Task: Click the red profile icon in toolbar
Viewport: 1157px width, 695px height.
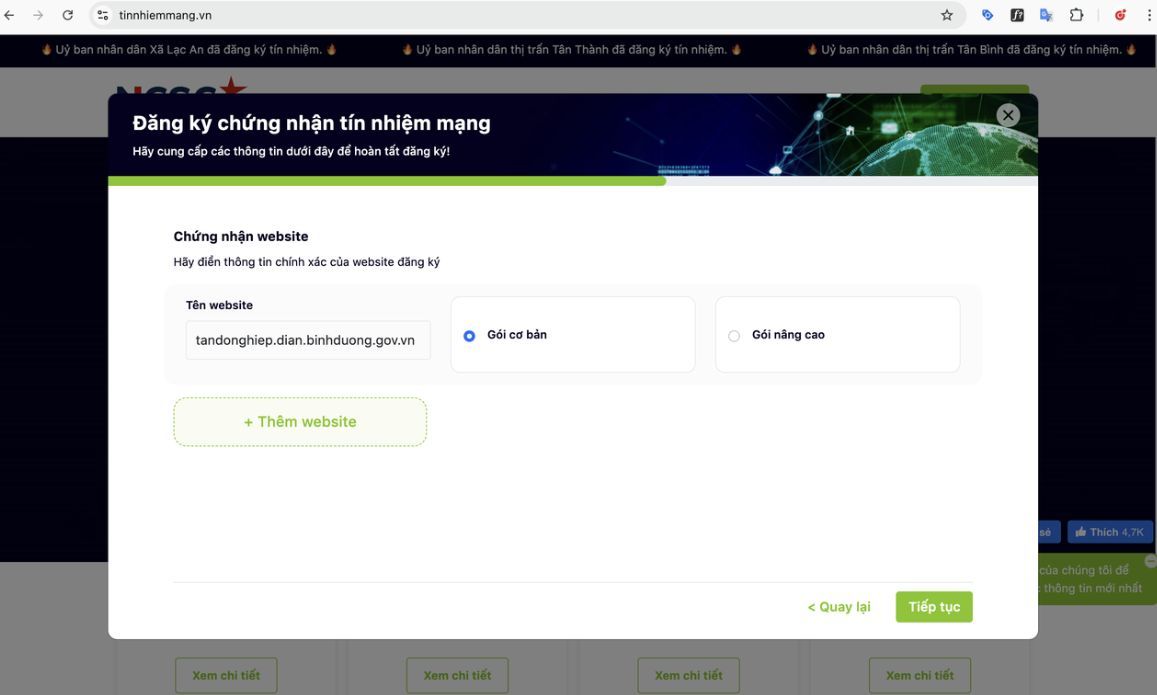Action: tap(1120, 15)
